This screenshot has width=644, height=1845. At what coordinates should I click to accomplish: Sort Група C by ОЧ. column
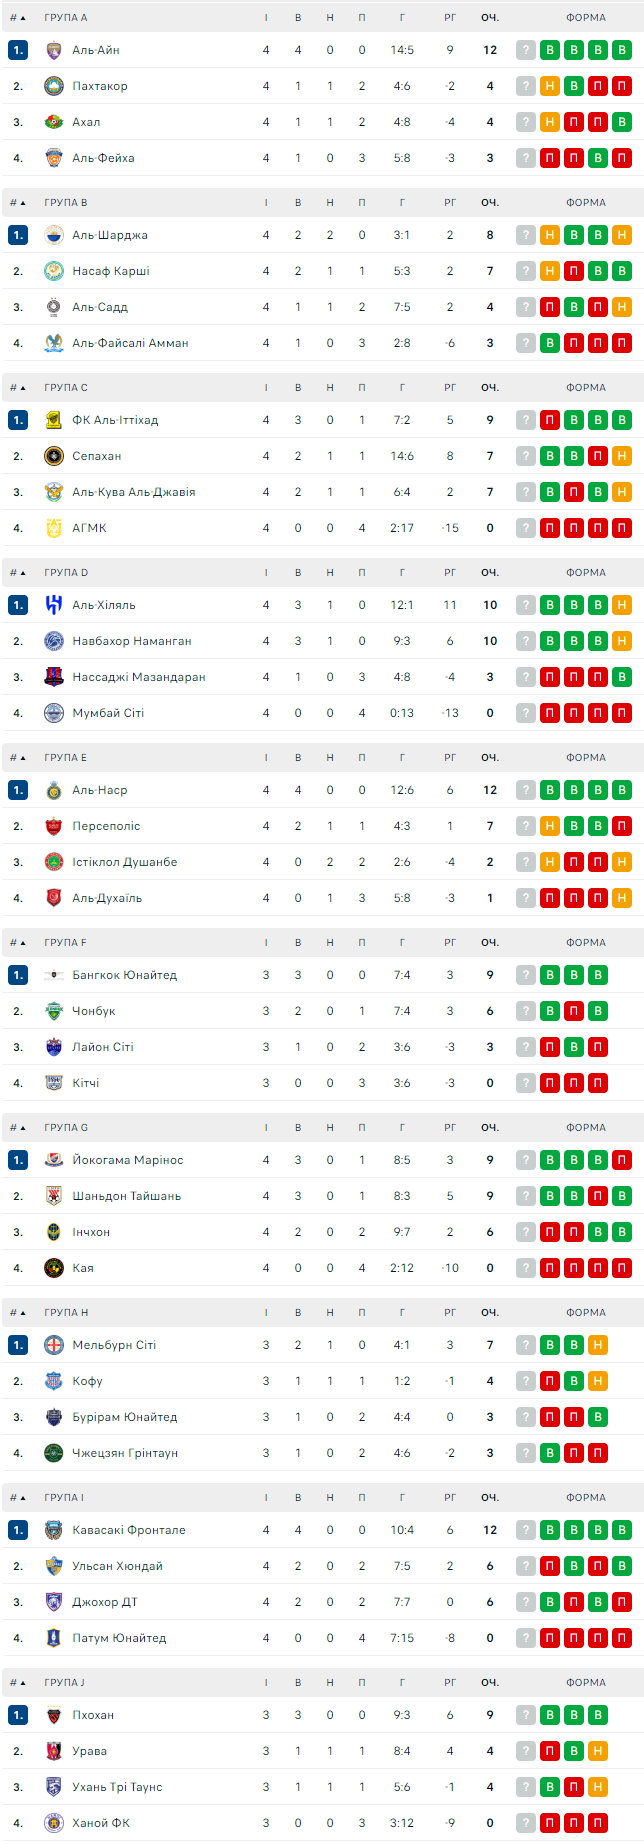(x=490, y=388)
